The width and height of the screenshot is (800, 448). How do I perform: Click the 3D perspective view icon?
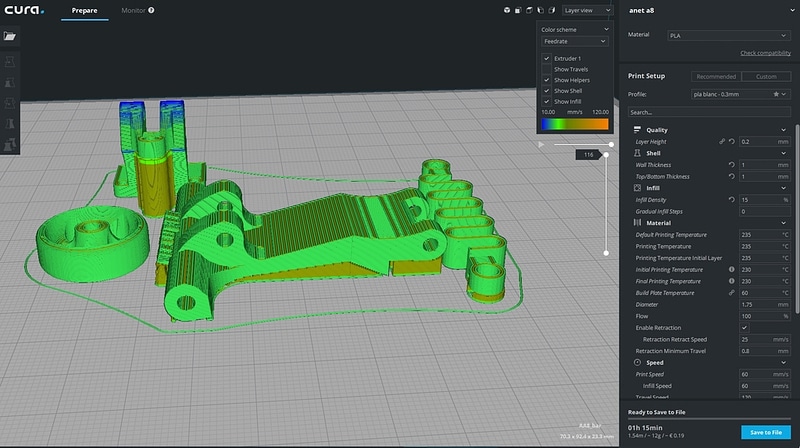pos(507,10)
